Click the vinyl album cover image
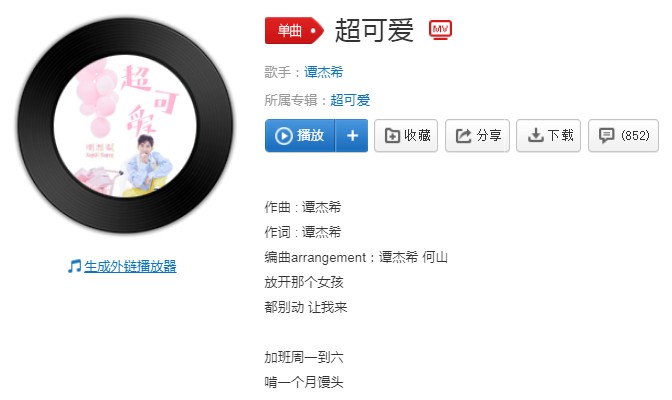Viewport: 672px width, 400px height. click(125, 126)
